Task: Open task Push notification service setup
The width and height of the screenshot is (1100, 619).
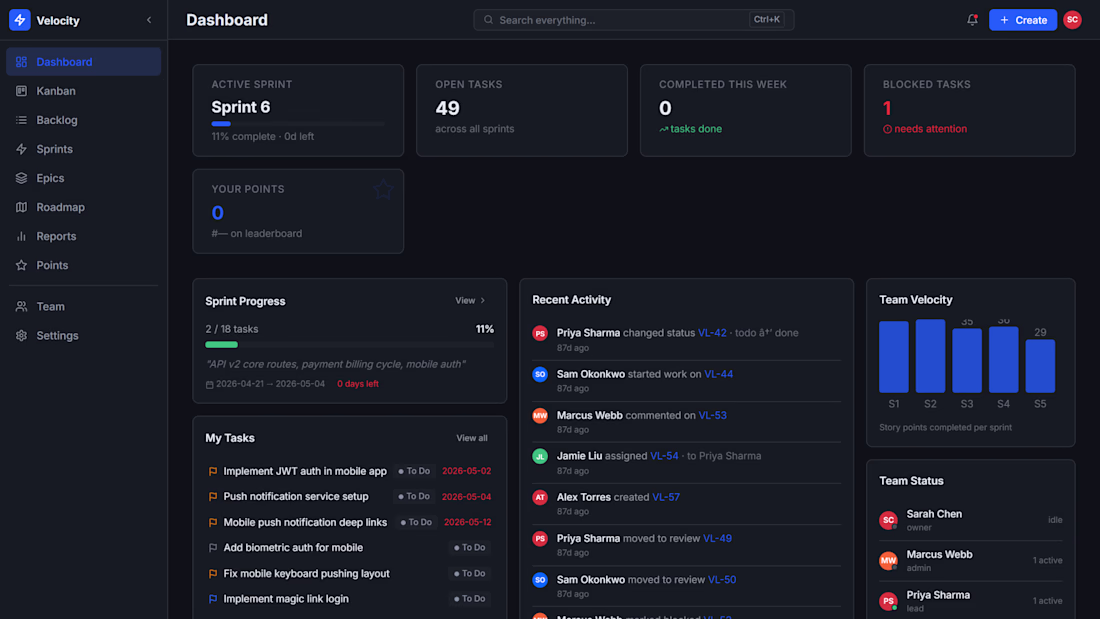Action: click(296, 496)
